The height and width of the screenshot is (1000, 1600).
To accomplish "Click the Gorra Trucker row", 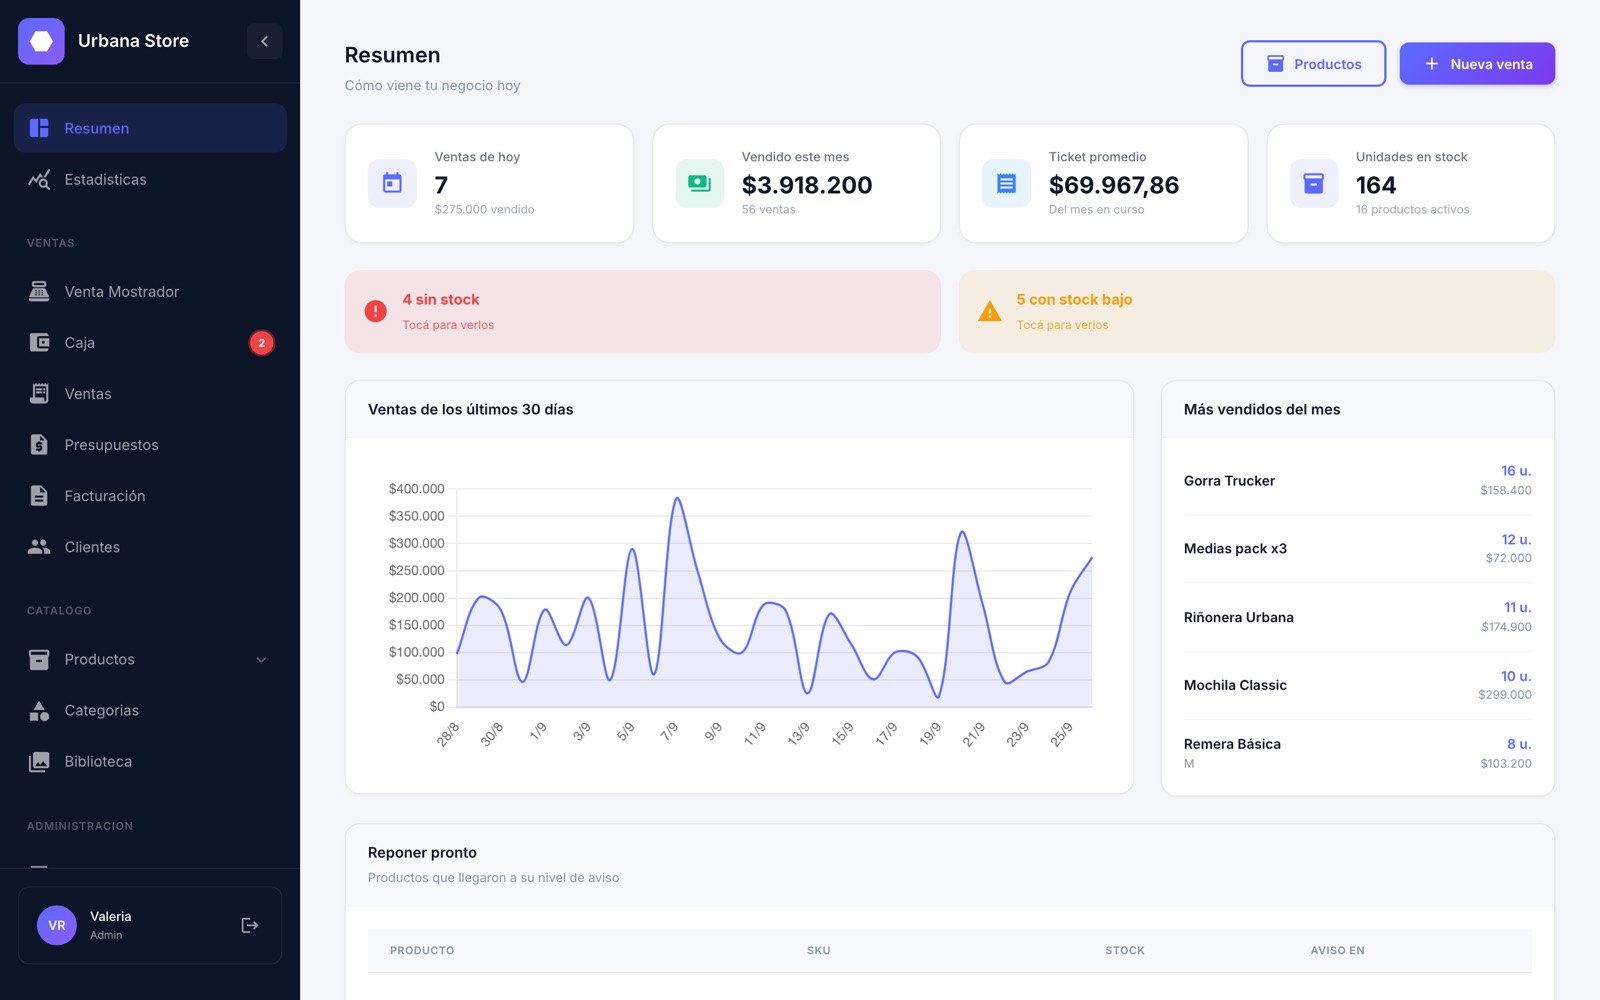I will [1357, 480].
